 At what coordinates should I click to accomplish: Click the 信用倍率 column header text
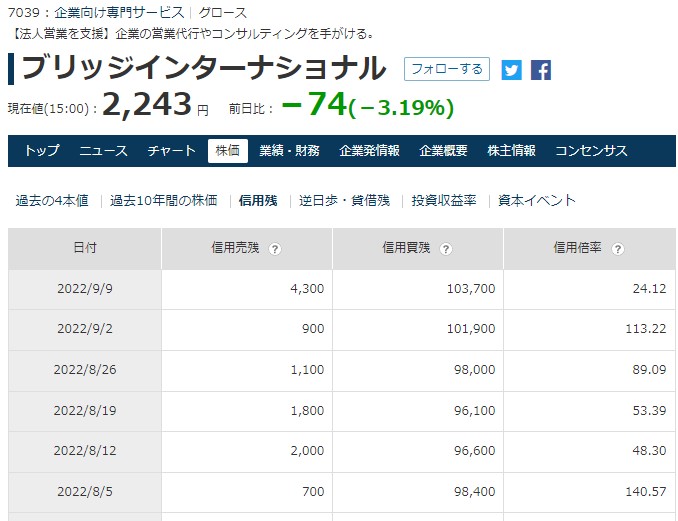(x=577, y=248)
